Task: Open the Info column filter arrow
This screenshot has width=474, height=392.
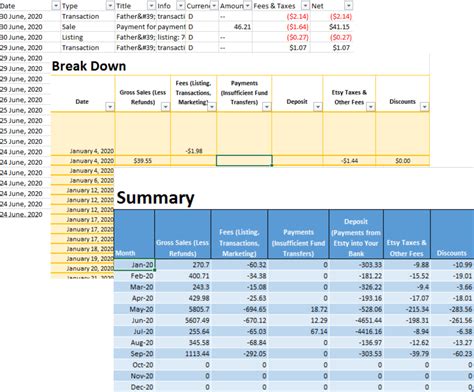Action: point(180,6)
